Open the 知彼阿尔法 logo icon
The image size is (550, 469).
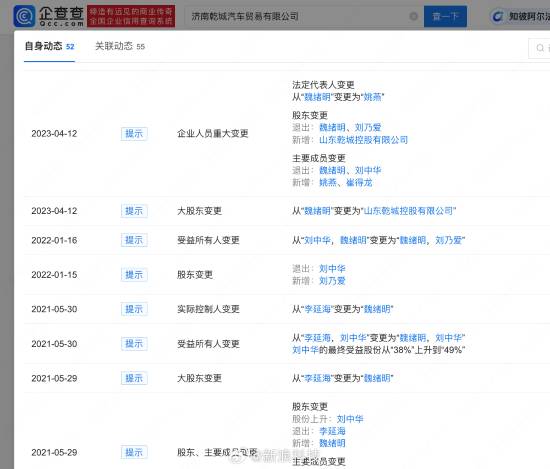[497, 16]
